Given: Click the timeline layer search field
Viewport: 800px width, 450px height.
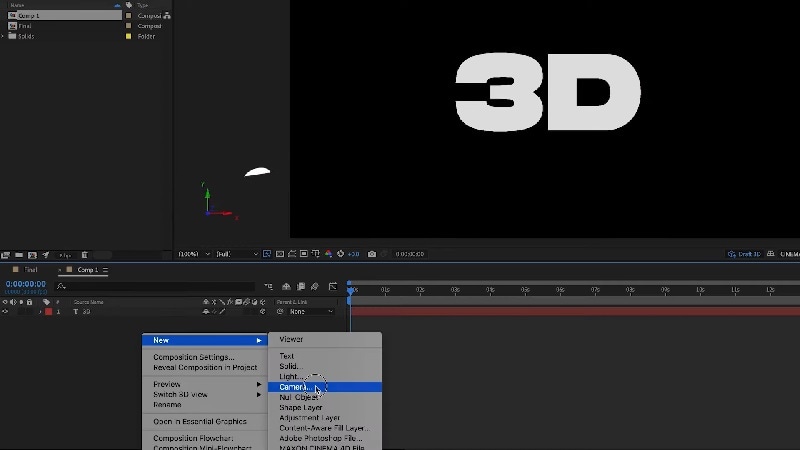Looking at the screenshot, I should pos(156,287).
